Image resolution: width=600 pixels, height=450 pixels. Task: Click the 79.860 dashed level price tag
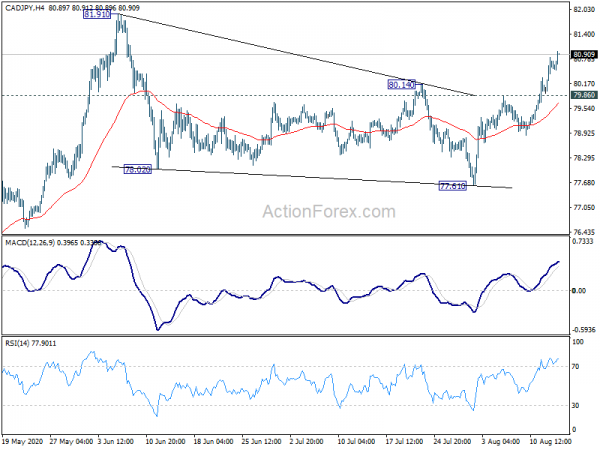tap(584, 95)
